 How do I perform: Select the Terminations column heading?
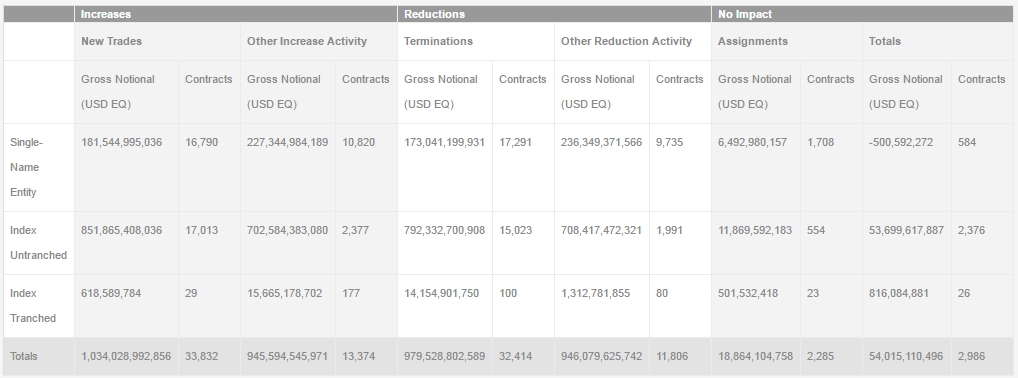coord(438,41)
